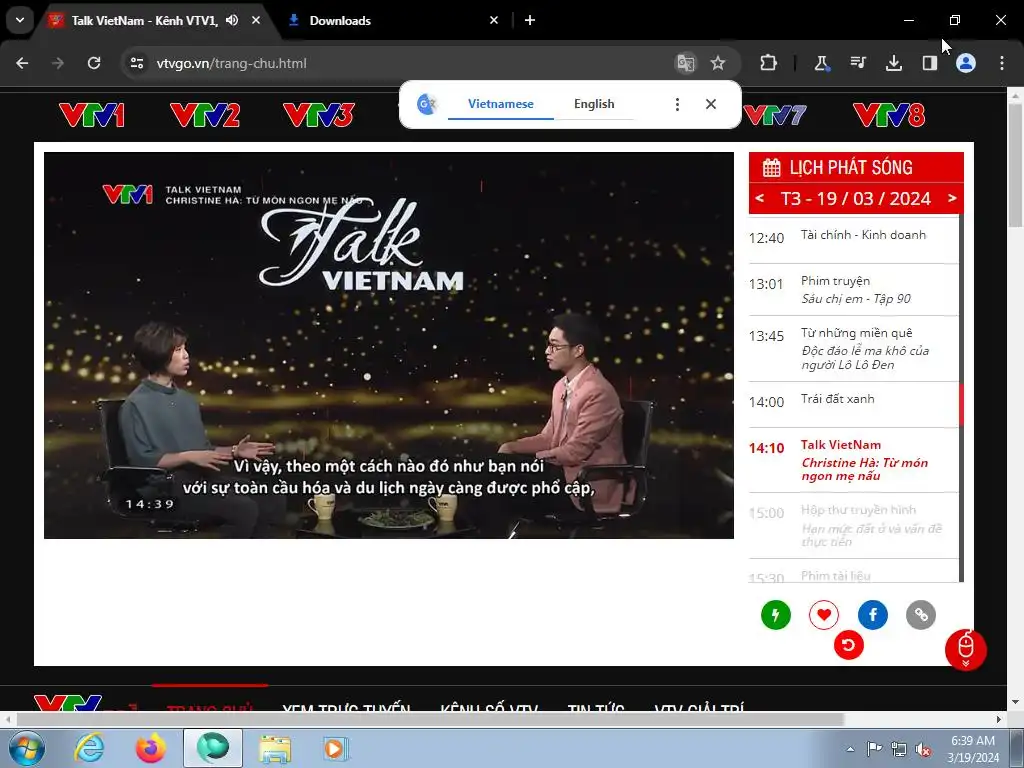View site information icon in address bar
1024x768 pixels.
136,63
